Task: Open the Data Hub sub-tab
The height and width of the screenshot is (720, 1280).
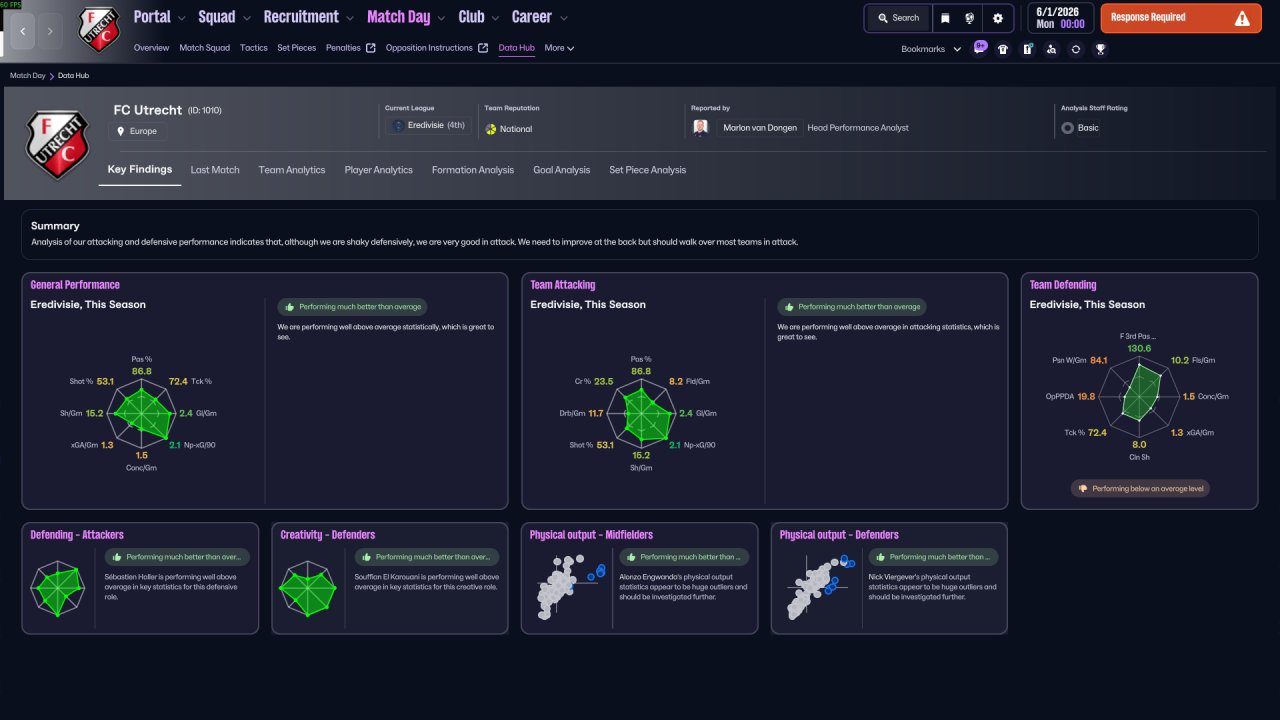Action: click(516, 48)
